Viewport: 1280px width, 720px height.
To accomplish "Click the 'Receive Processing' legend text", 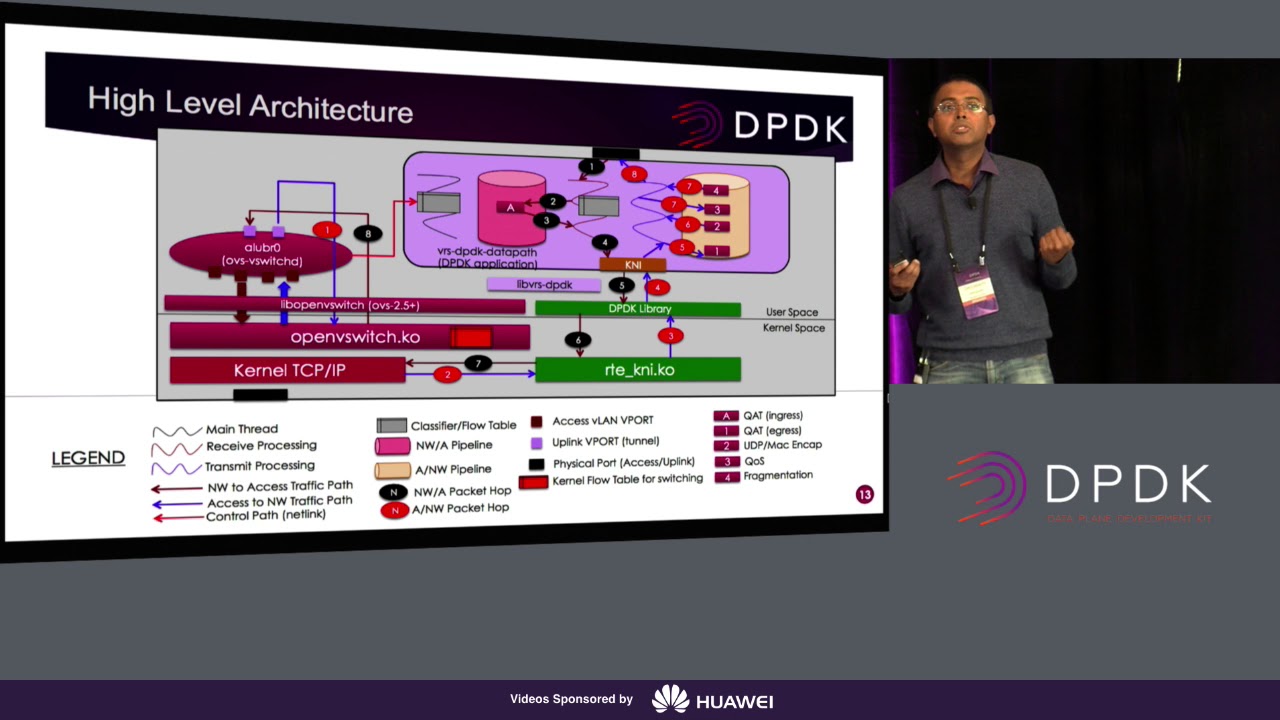I will coord(261,446).
